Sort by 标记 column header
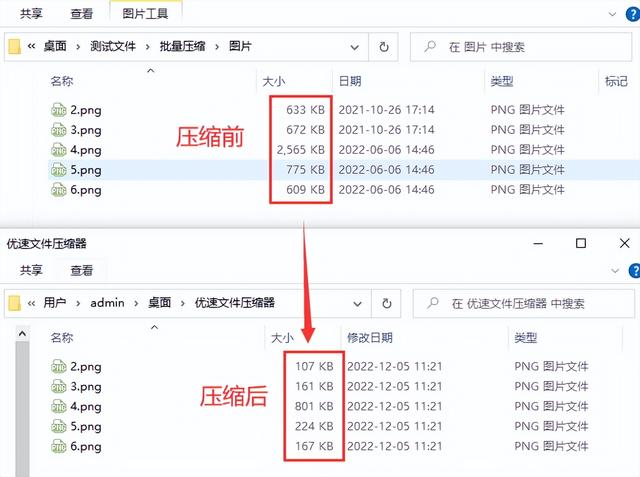This screenshot has height=477, width=640. point(616,81)
